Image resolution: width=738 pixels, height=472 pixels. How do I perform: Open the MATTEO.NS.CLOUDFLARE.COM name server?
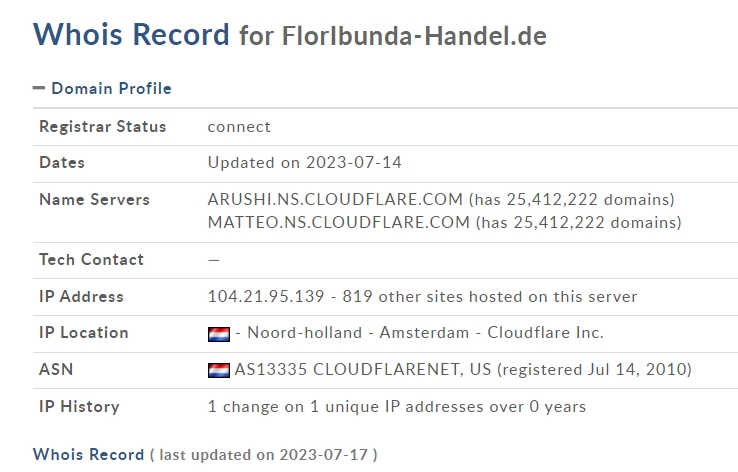[x=339, y=222]
